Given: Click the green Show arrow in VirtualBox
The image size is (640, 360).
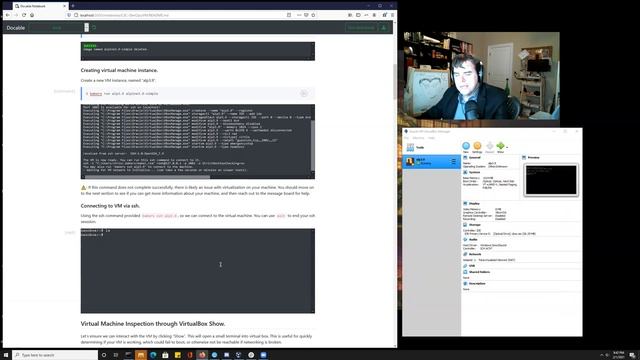Looking at the screenshot, I should pyautogui.click(x=500, y=146).
